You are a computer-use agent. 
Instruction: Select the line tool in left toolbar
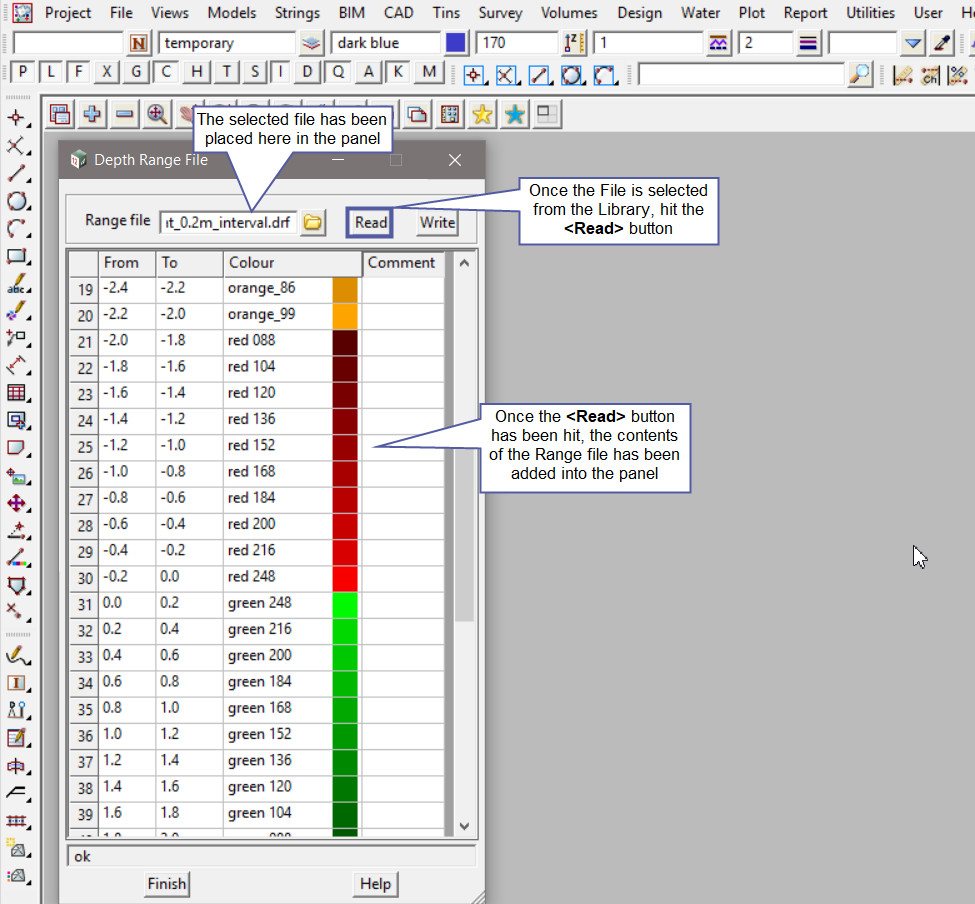tap(16, 173)
